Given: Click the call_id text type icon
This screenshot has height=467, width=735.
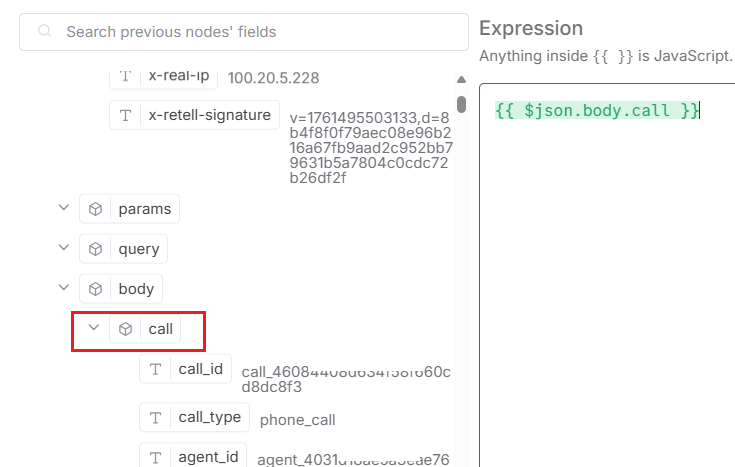Looking at the screenshot, I should pos(156,369).
